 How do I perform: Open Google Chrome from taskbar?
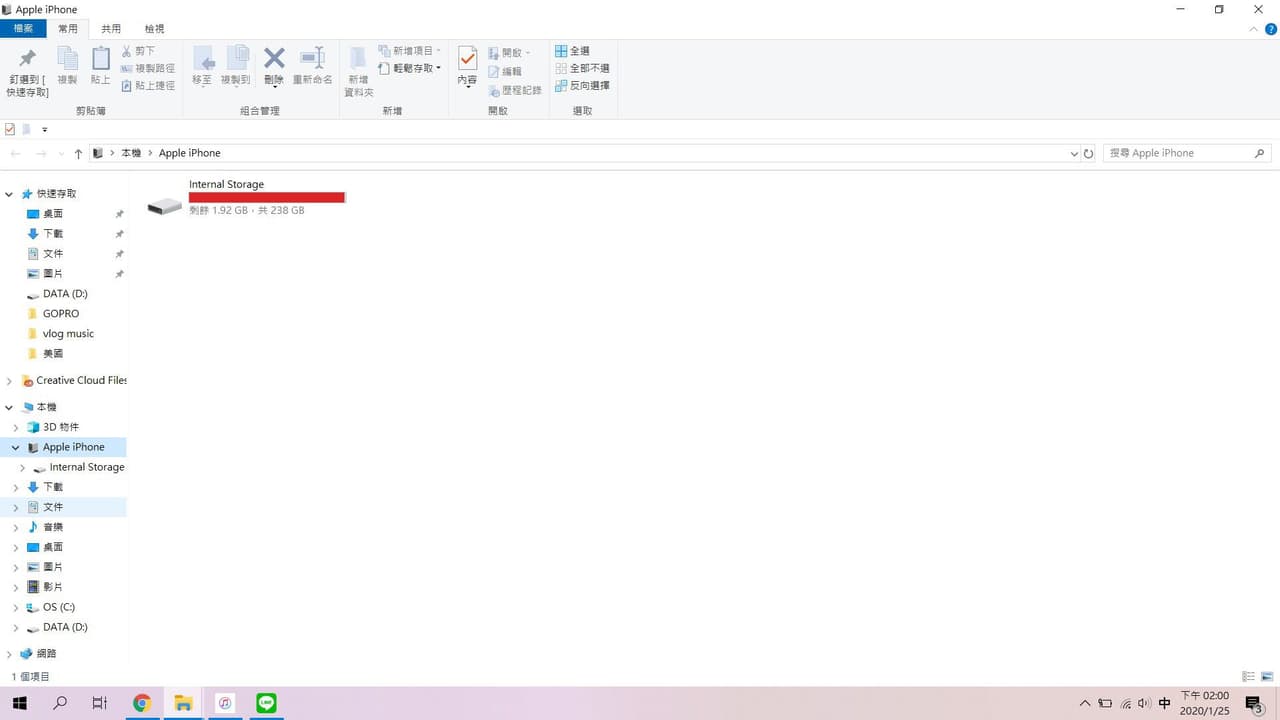(142, 703)
